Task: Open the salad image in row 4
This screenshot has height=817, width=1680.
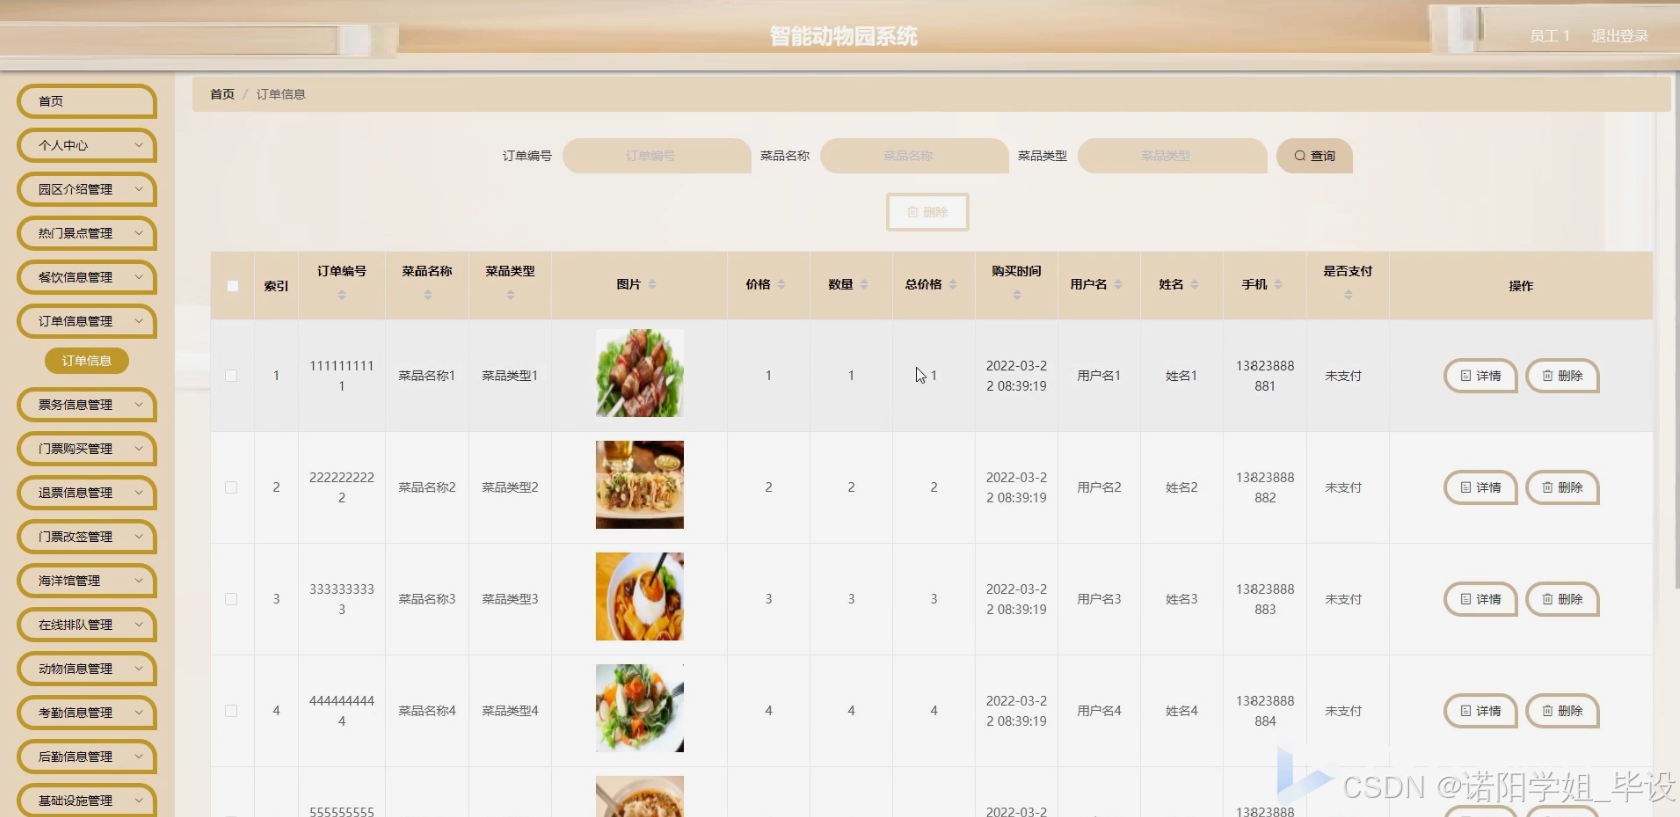Action: point(640,708)
